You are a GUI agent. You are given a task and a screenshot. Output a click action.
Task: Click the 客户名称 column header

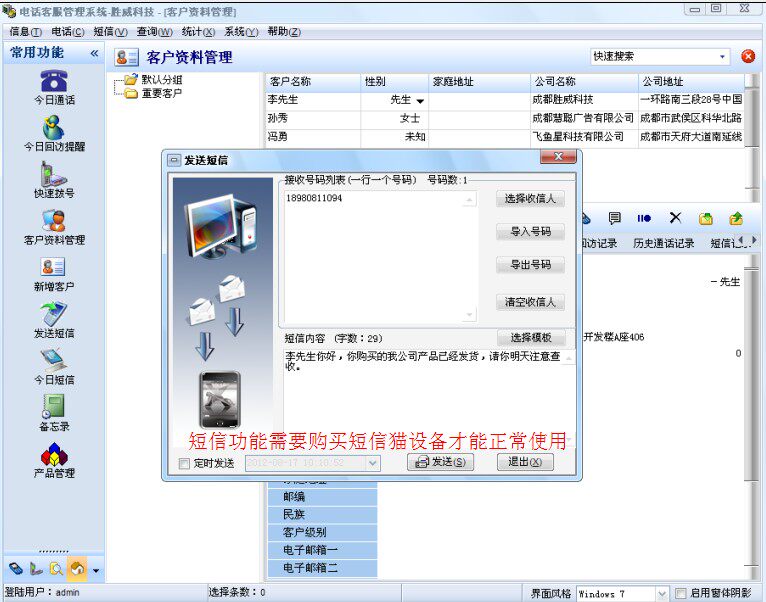click(x=314, y=82)
